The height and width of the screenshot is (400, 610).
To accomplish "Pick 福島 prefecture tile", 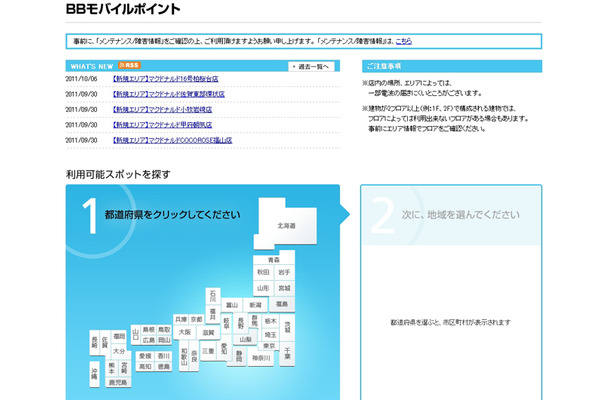I will 282,304.
